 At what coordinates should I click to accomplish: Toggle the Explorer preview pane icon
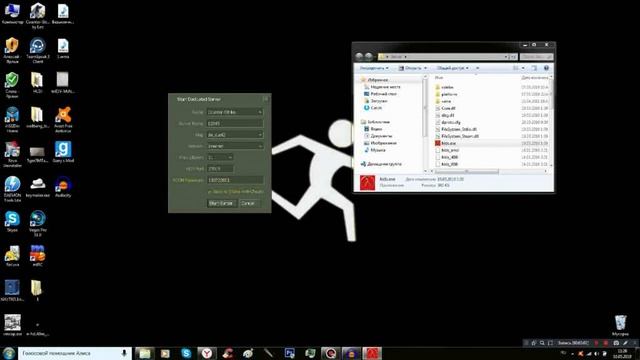pos(534,68)
